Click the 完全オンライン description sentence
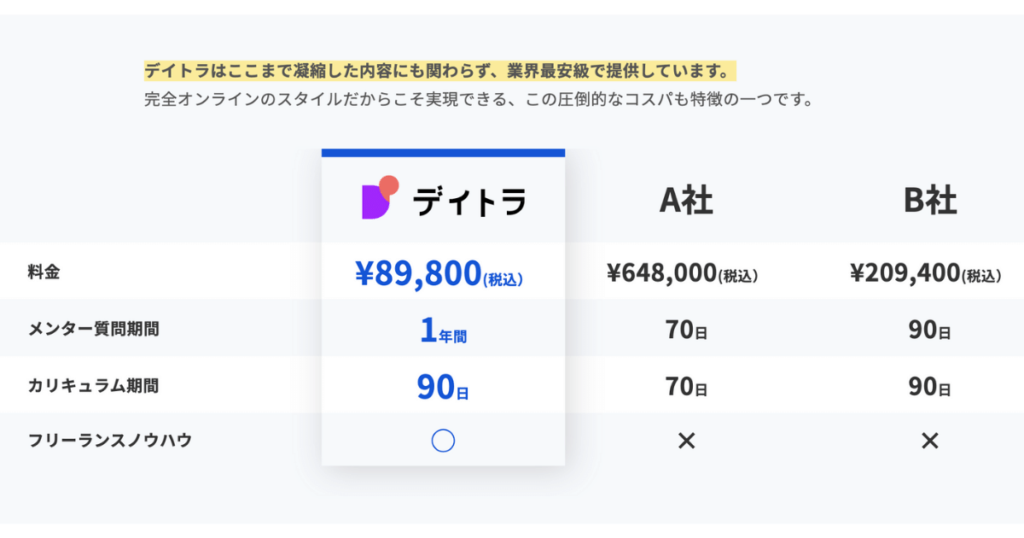1024x538 pixels. (479, 99)
